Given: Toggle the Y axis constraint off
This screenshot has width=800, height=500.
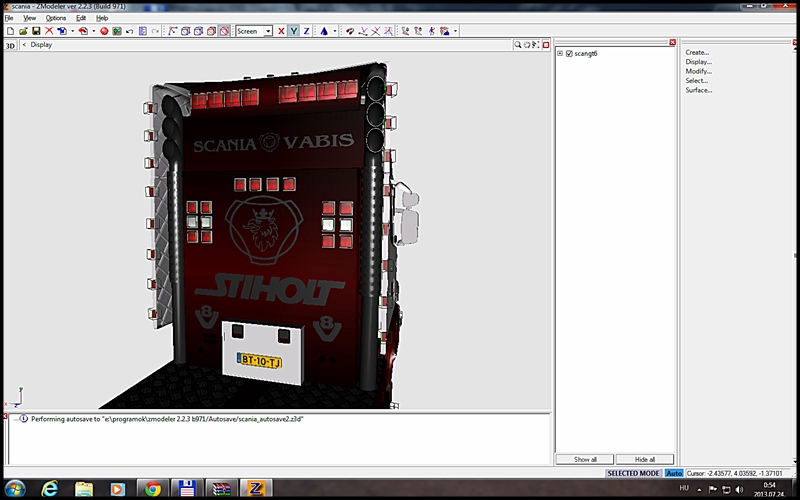Looking at the screenshot, I should (294, 31).
